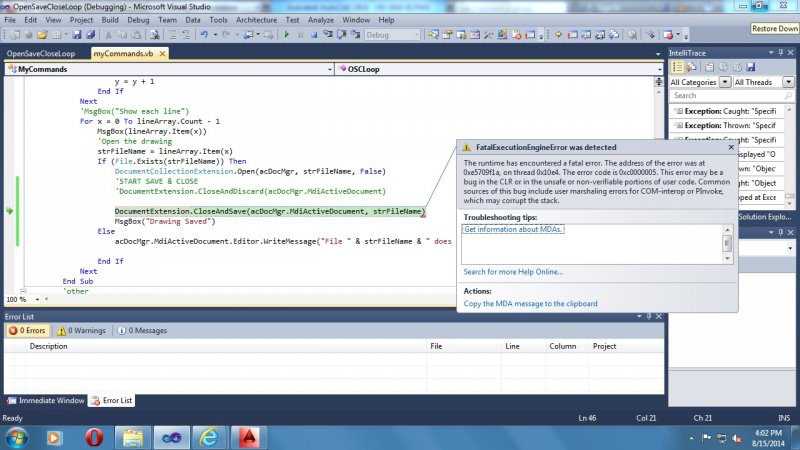Click troubleshooting tips scrollbar down arrow

[x=728, y=259]
